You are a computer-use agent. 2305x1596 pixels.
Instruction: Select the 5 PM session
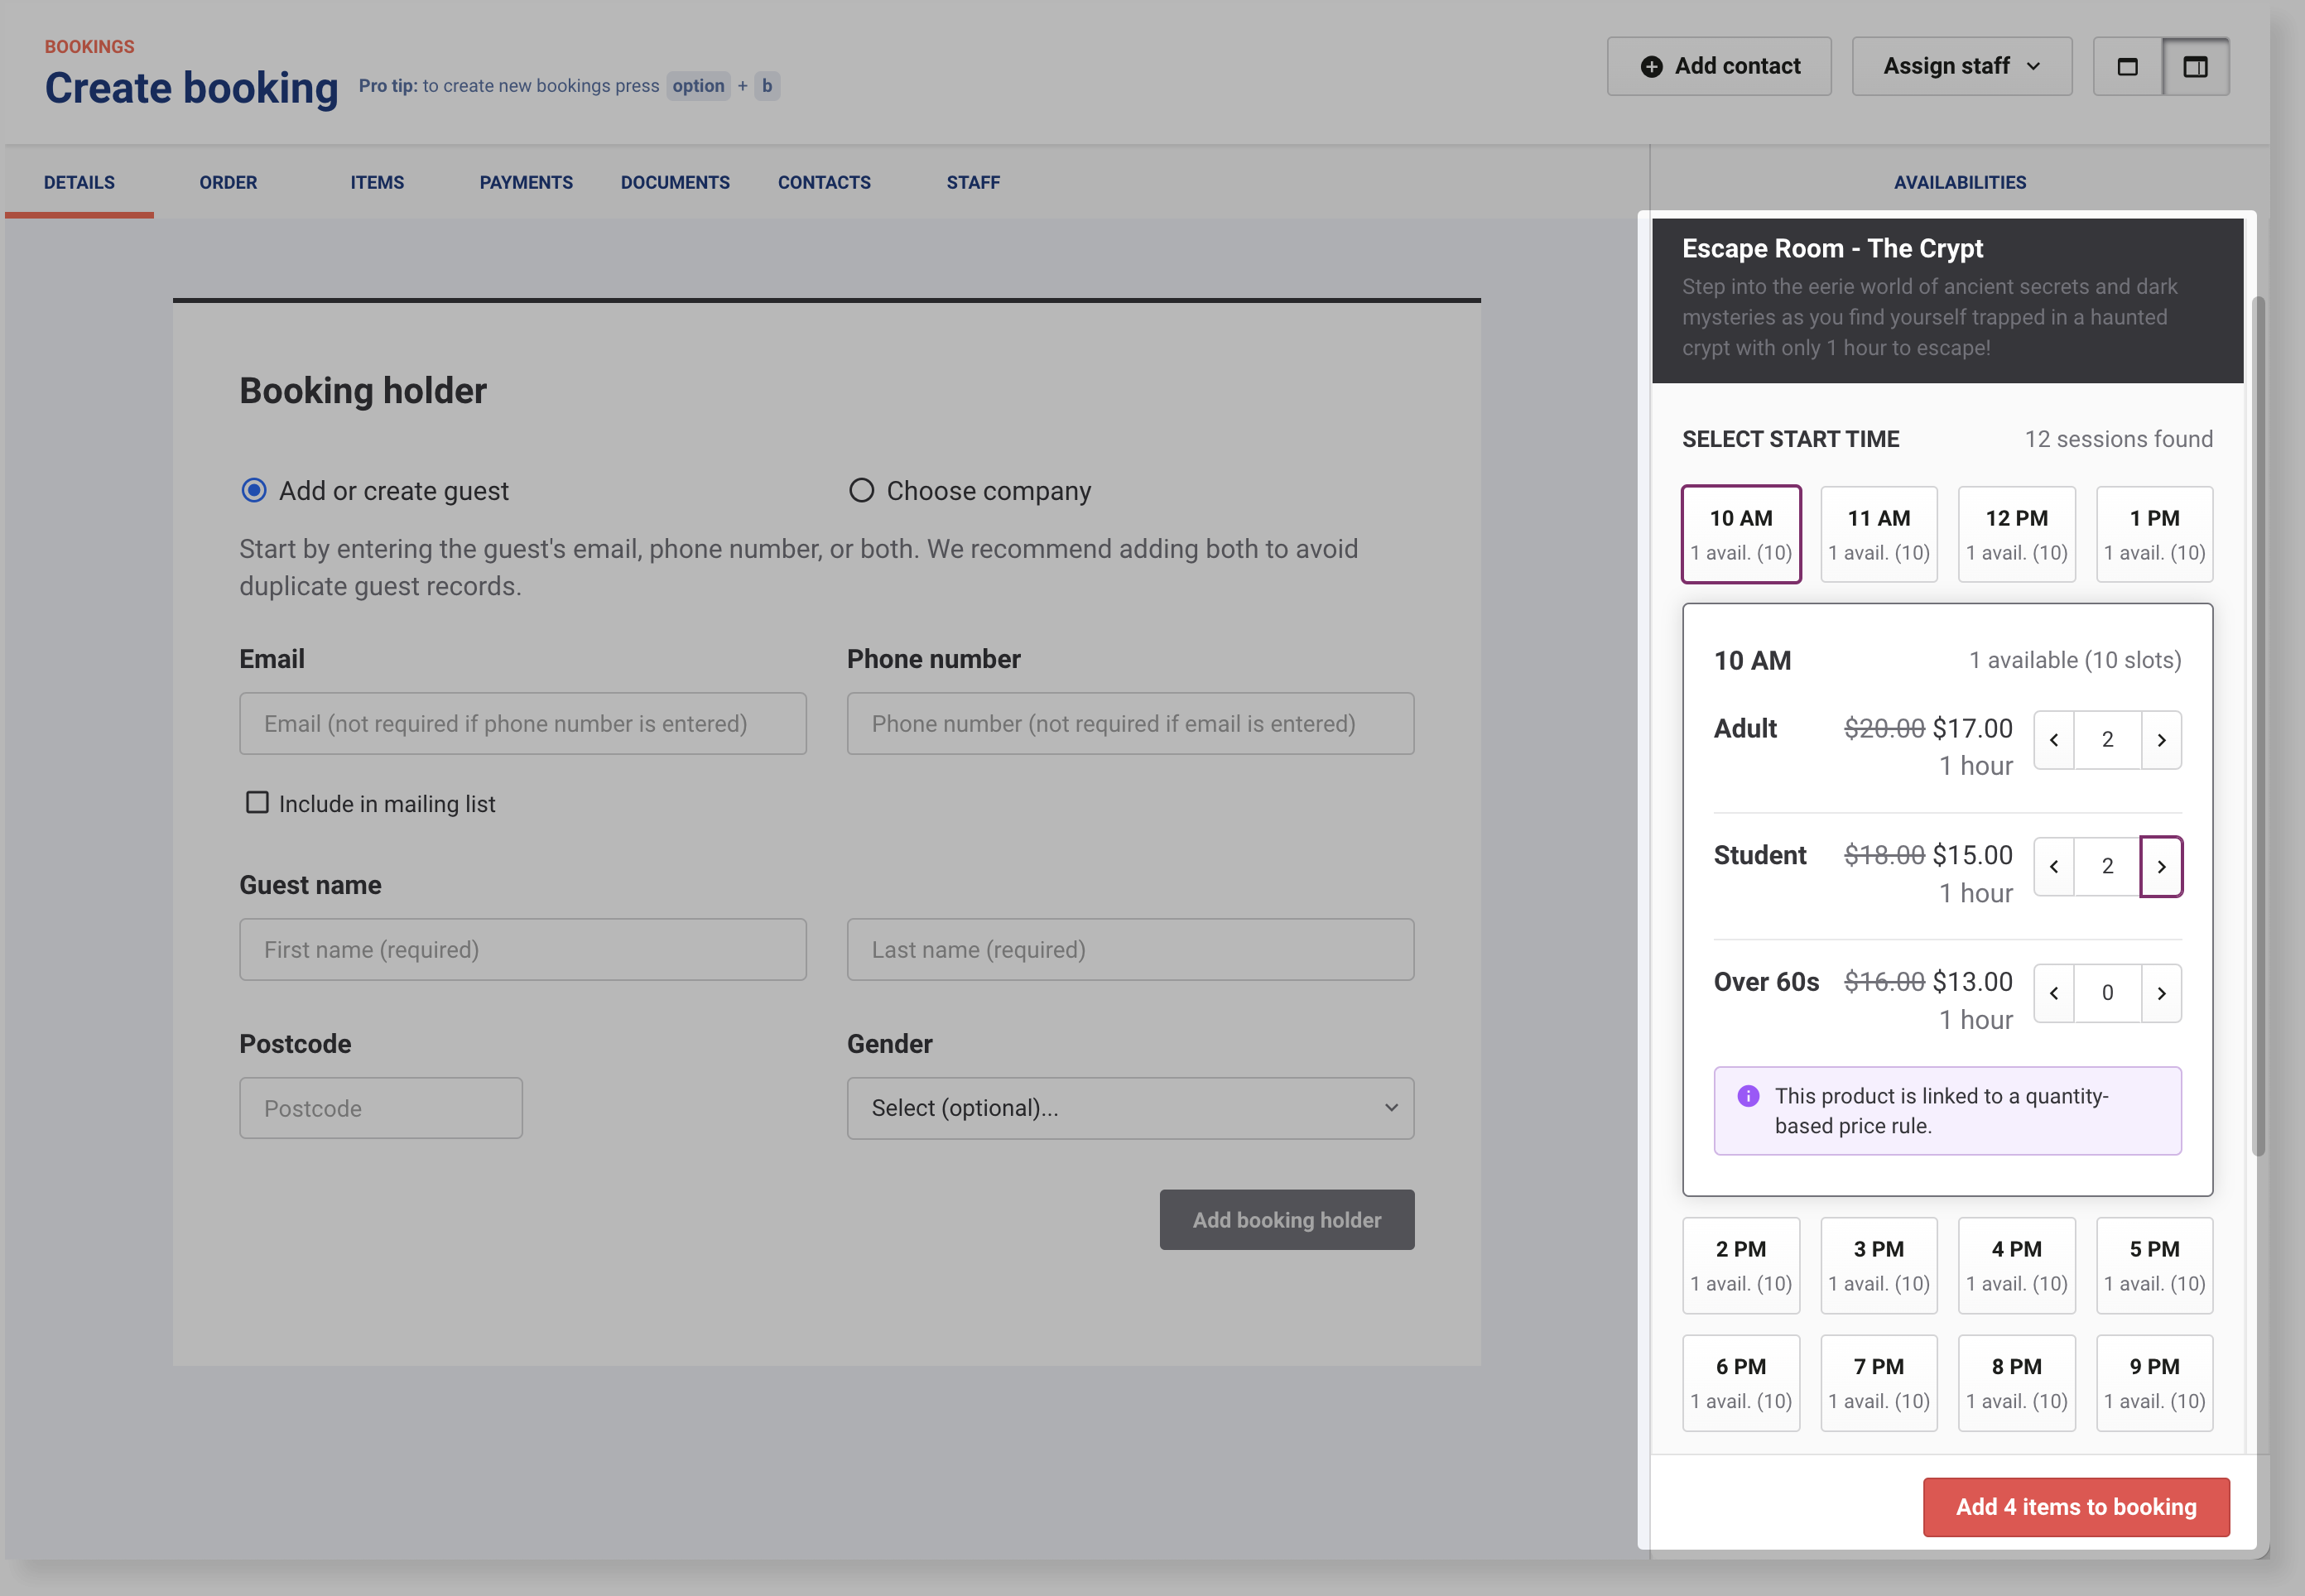tap(2154, 1265)
